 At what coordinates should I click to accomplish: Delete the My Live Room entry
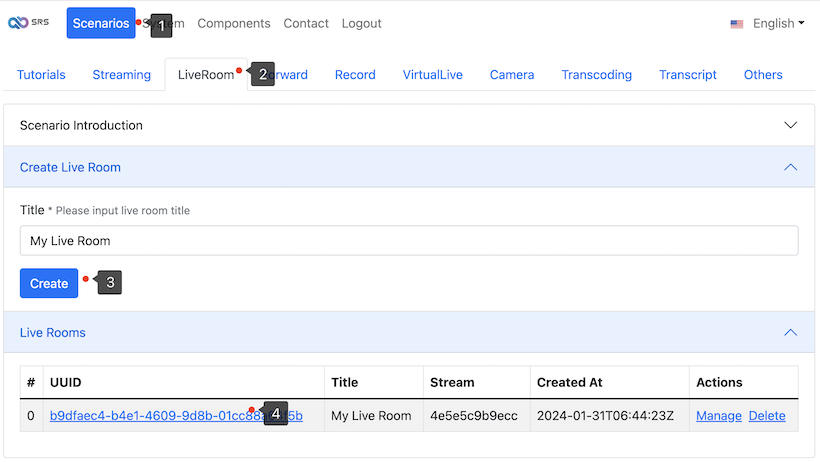(x=767, y=416)
